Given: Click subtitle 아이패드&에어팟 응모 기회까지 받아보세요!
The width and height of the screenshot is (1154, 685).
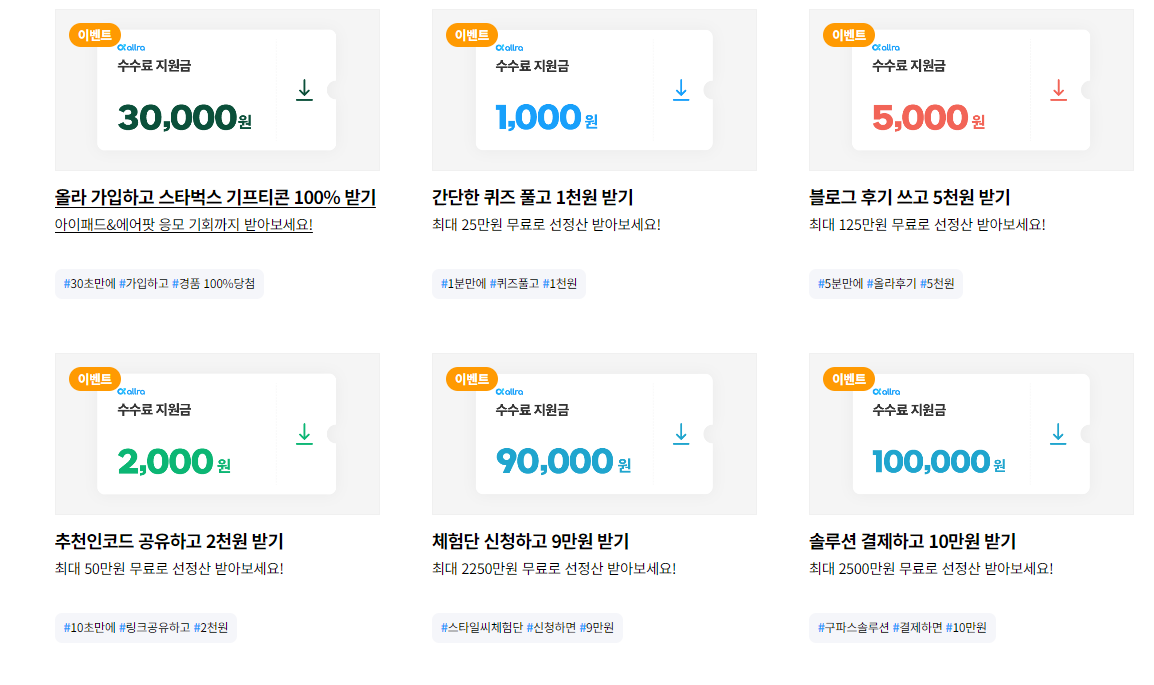Looking at the screenshot, I should pos(183,224).
